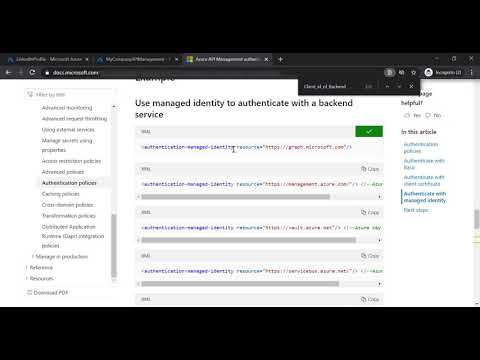Click the Use managed identity heading

pos(244,109)
